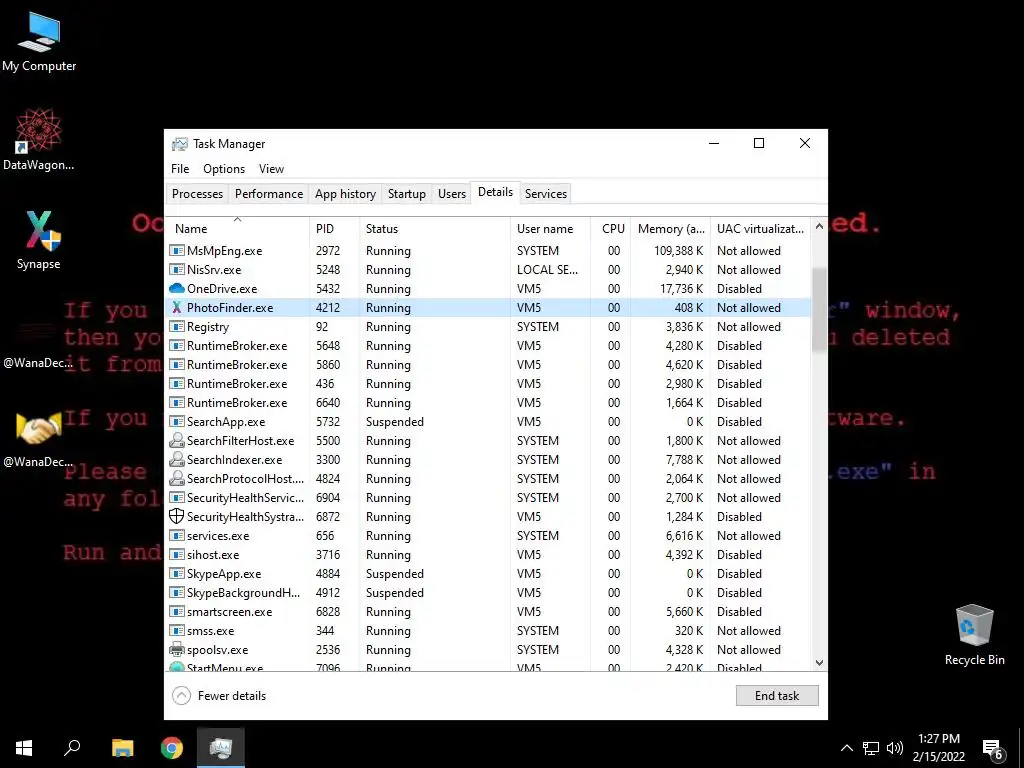1024x768 pixels.
Task: Click the PhotoFinder.exe process icon
Action: pyautogui.click(x=176, y=308)
